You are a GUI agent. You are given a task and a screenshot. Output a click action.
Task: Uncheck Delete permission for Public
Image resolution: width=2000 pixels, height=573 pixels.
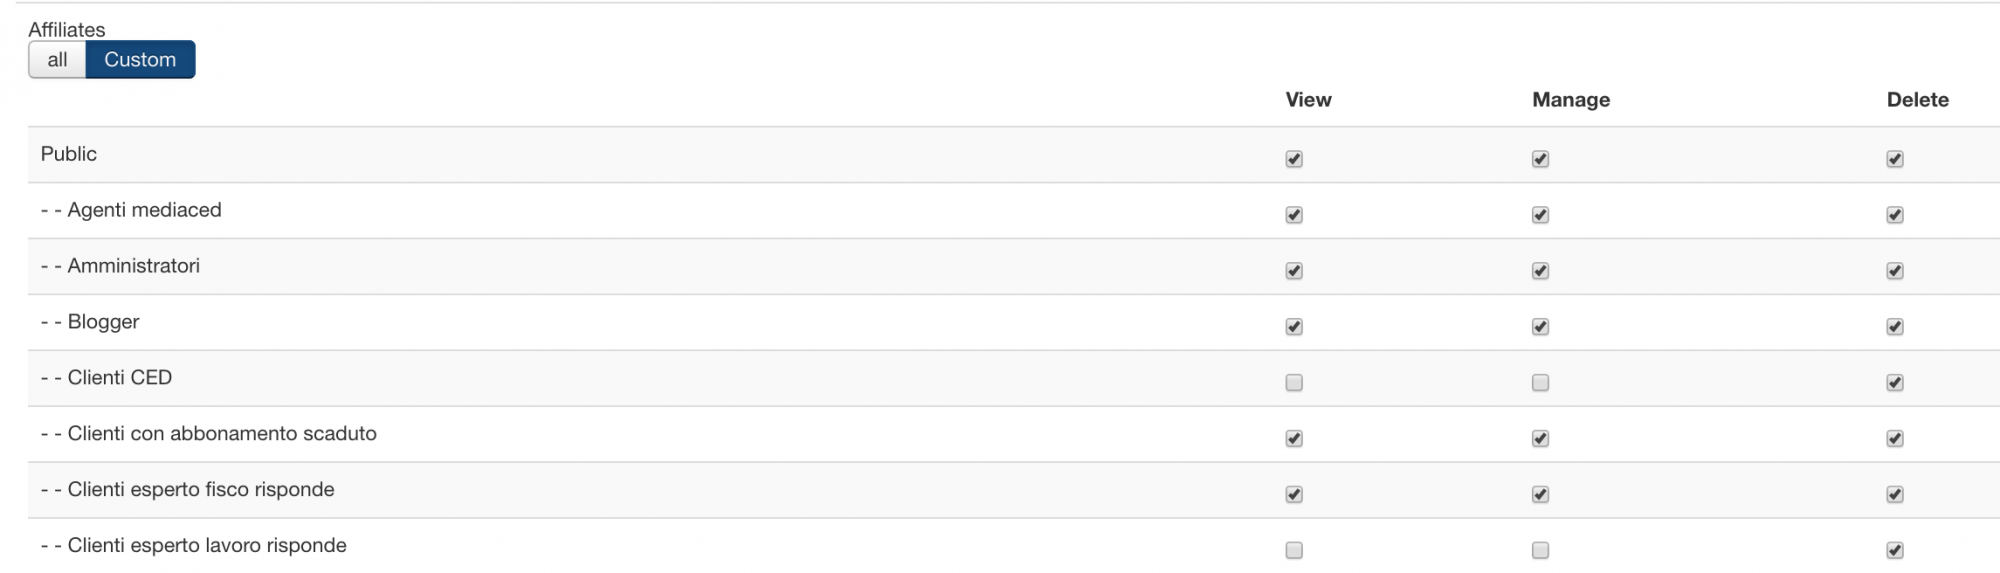(1894, 159)
